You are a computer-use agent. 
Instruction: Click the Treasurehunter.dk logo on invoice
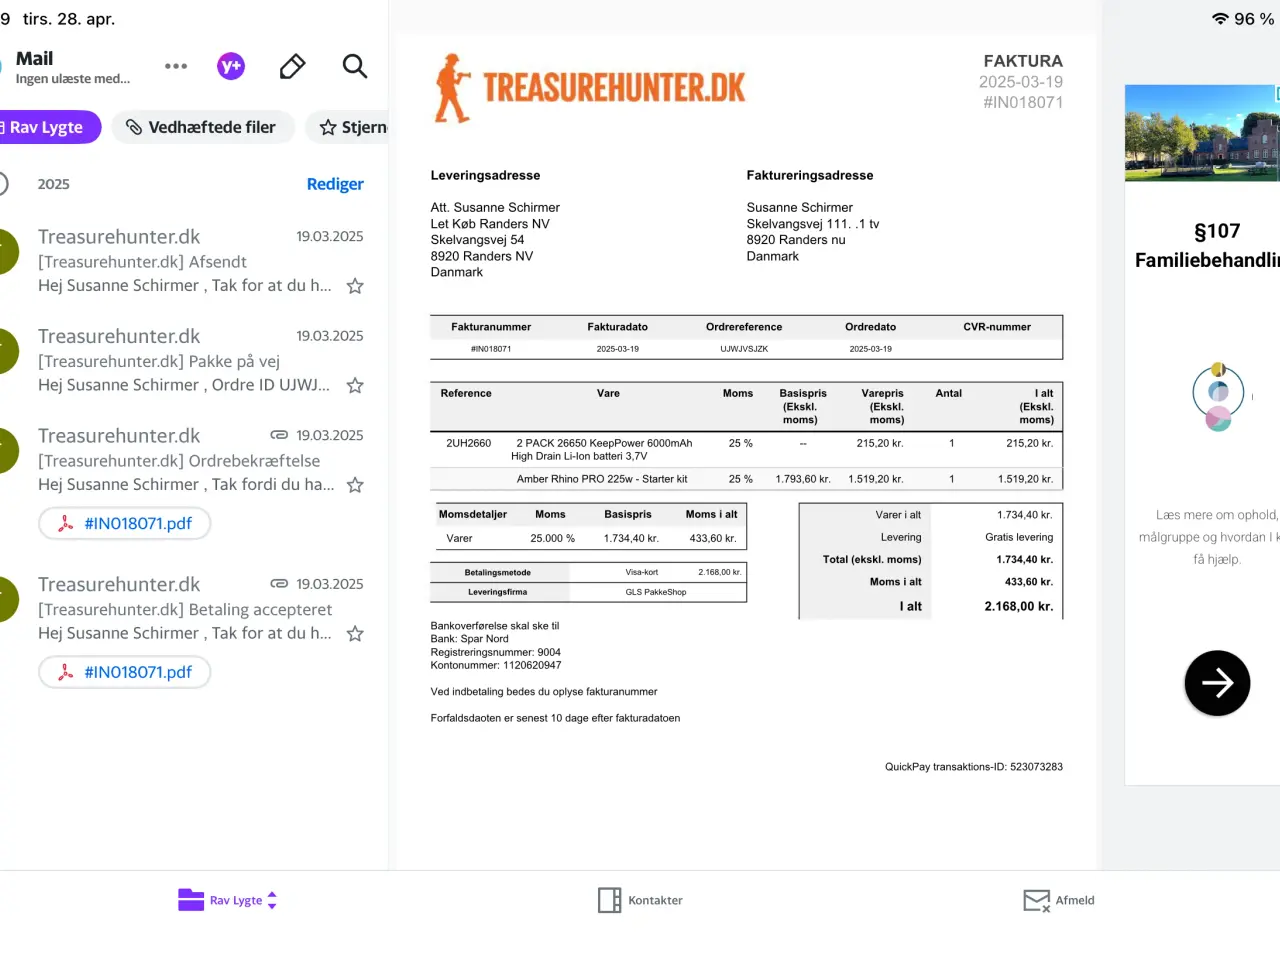589,88
